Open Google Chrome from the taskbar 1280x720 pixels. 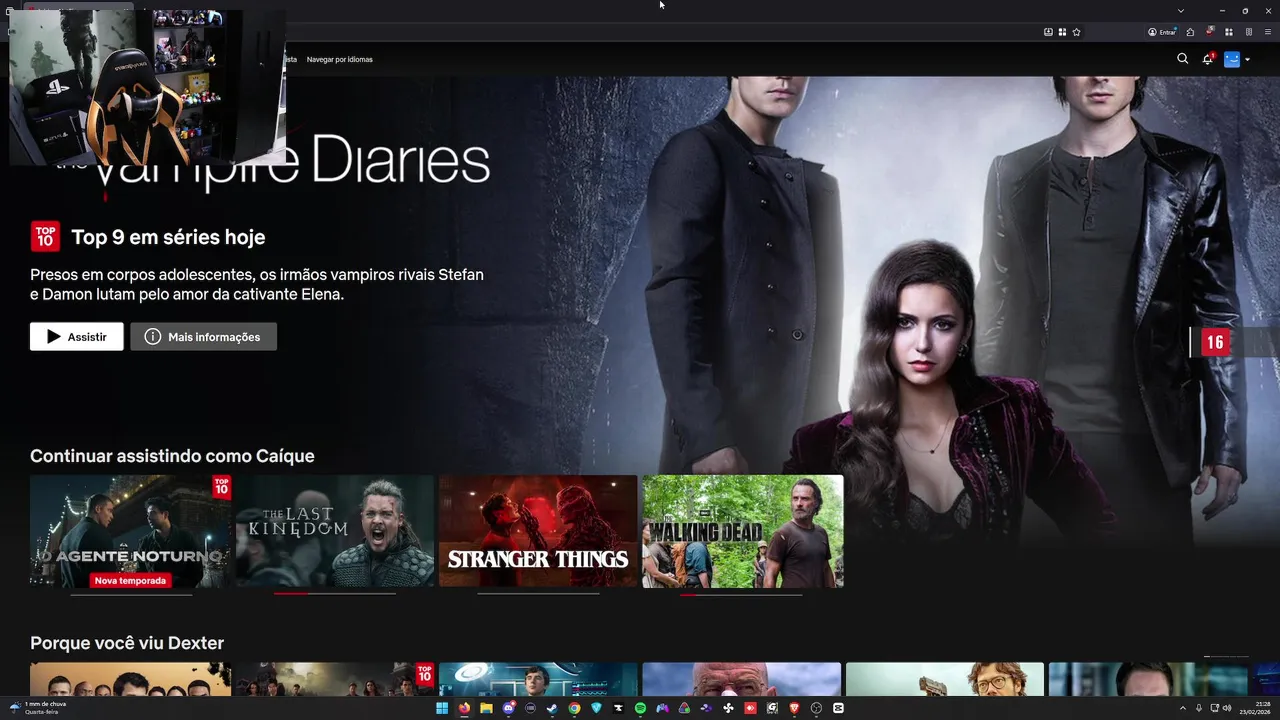coord(574,708)
